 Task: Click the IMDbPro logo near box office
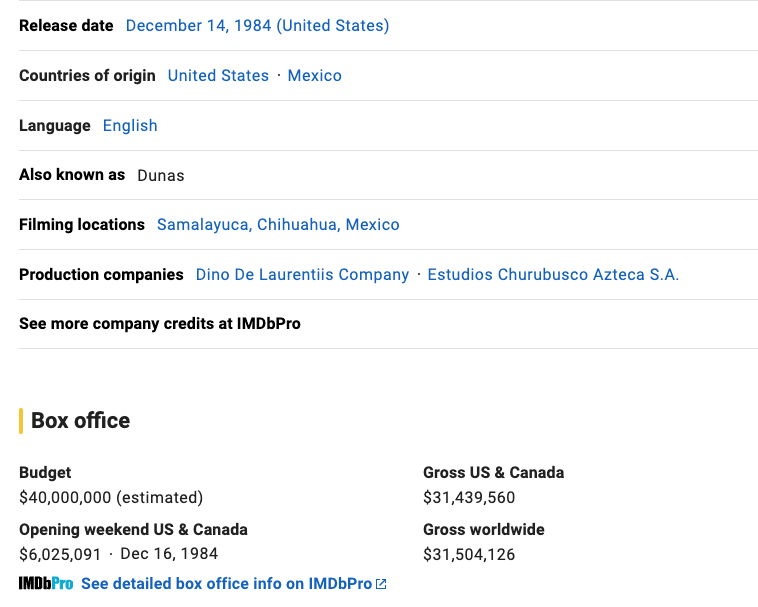(46, 584)
